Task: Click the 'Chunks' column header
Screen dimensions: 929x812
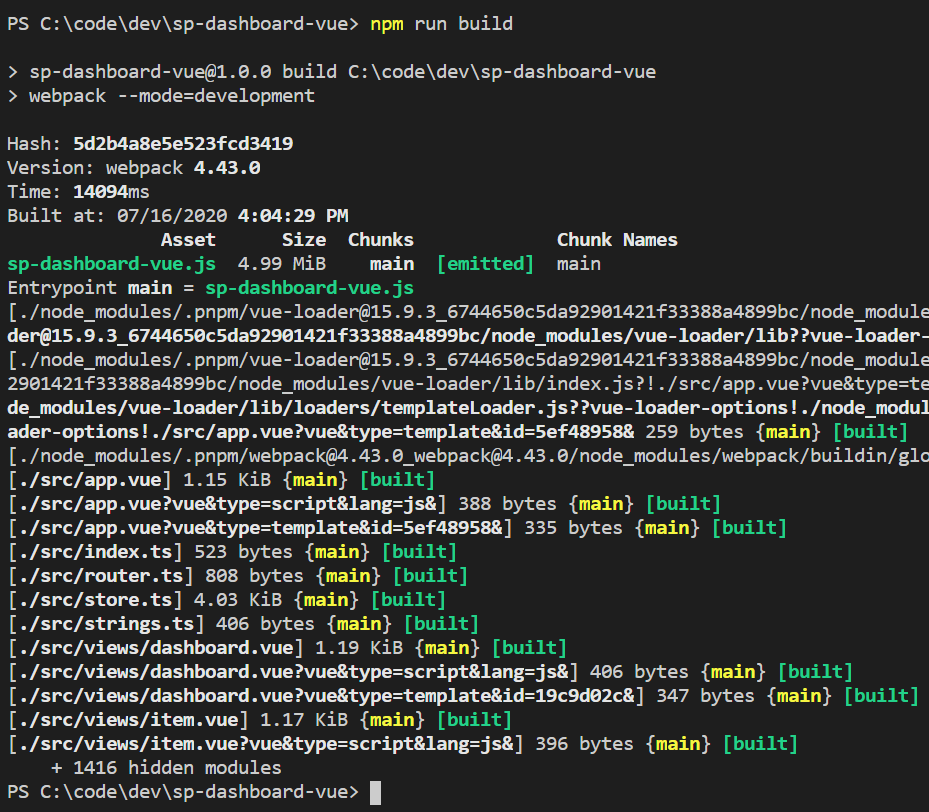Action: (x=380, y=240)
